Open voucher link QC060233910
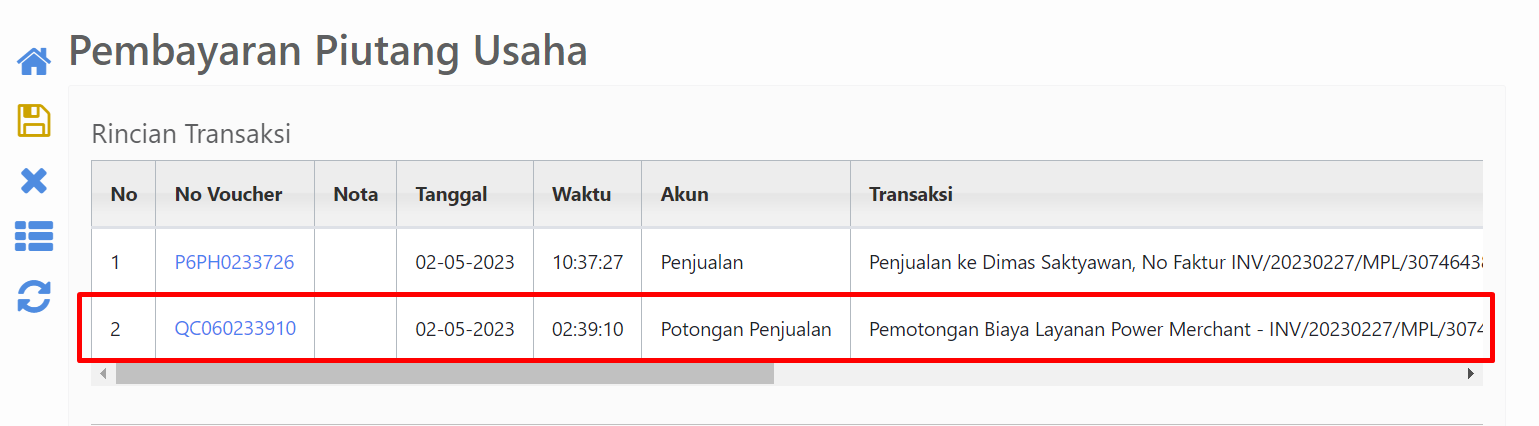The image size is (1539, 426). [235, 328]
